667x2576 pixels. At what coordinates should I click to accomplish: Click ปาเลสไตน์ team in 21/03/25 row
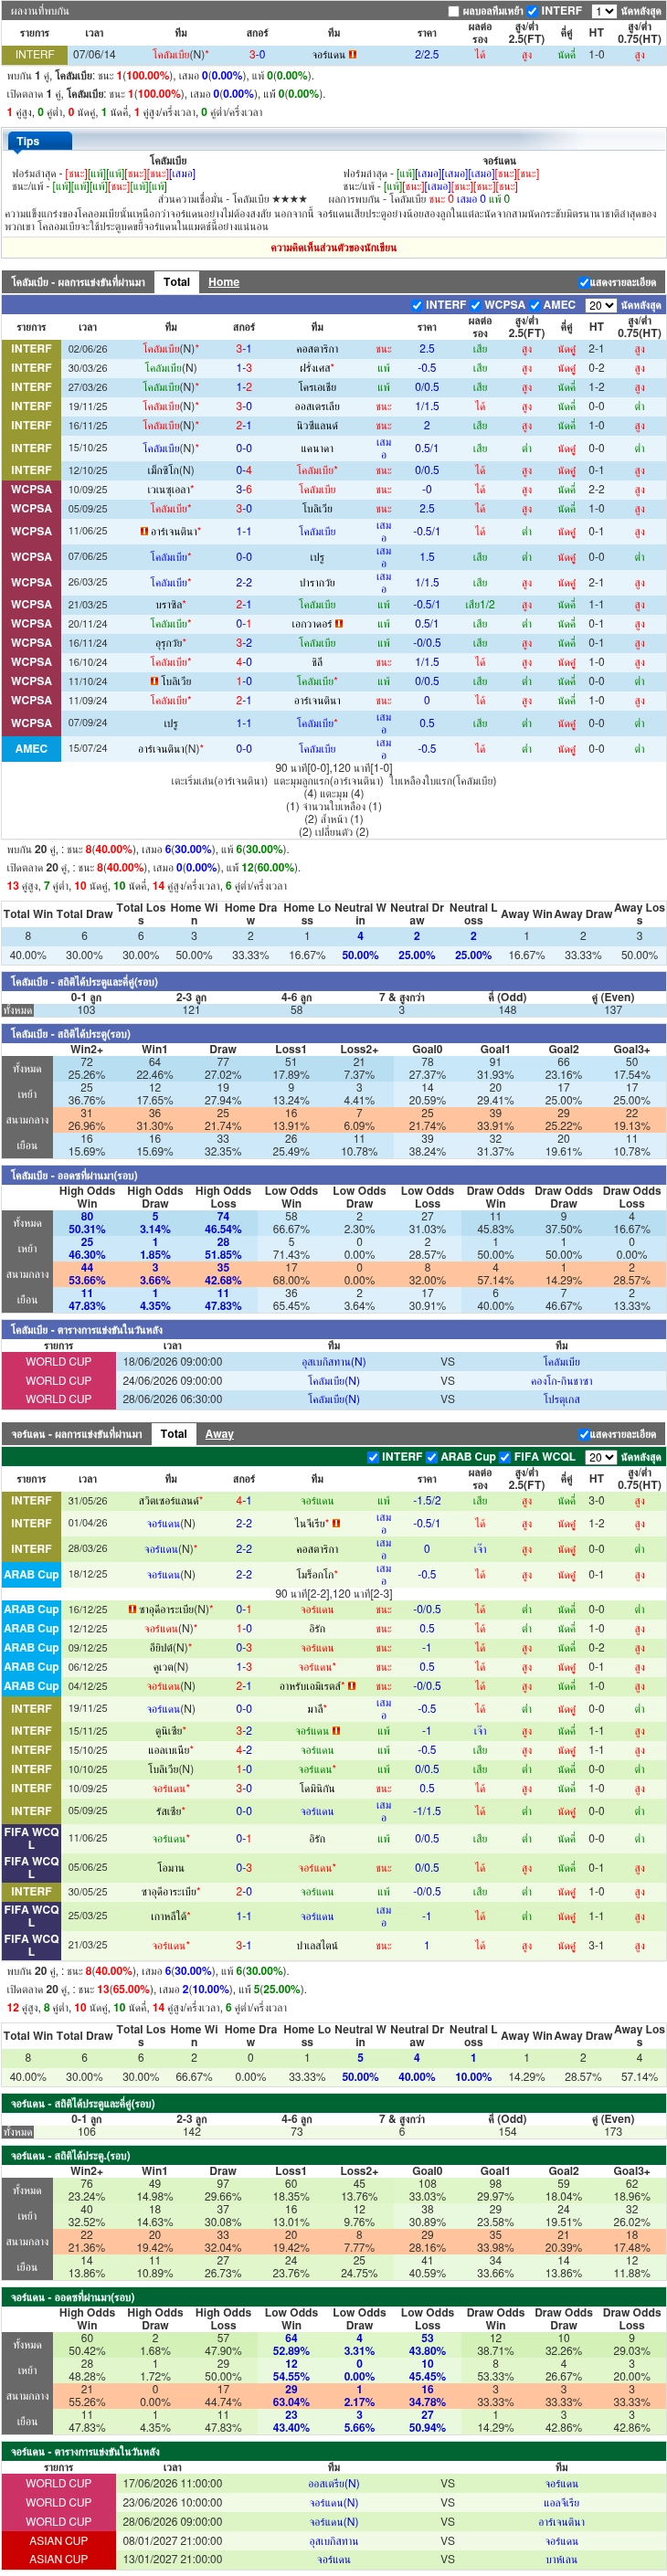[317, 1945]
